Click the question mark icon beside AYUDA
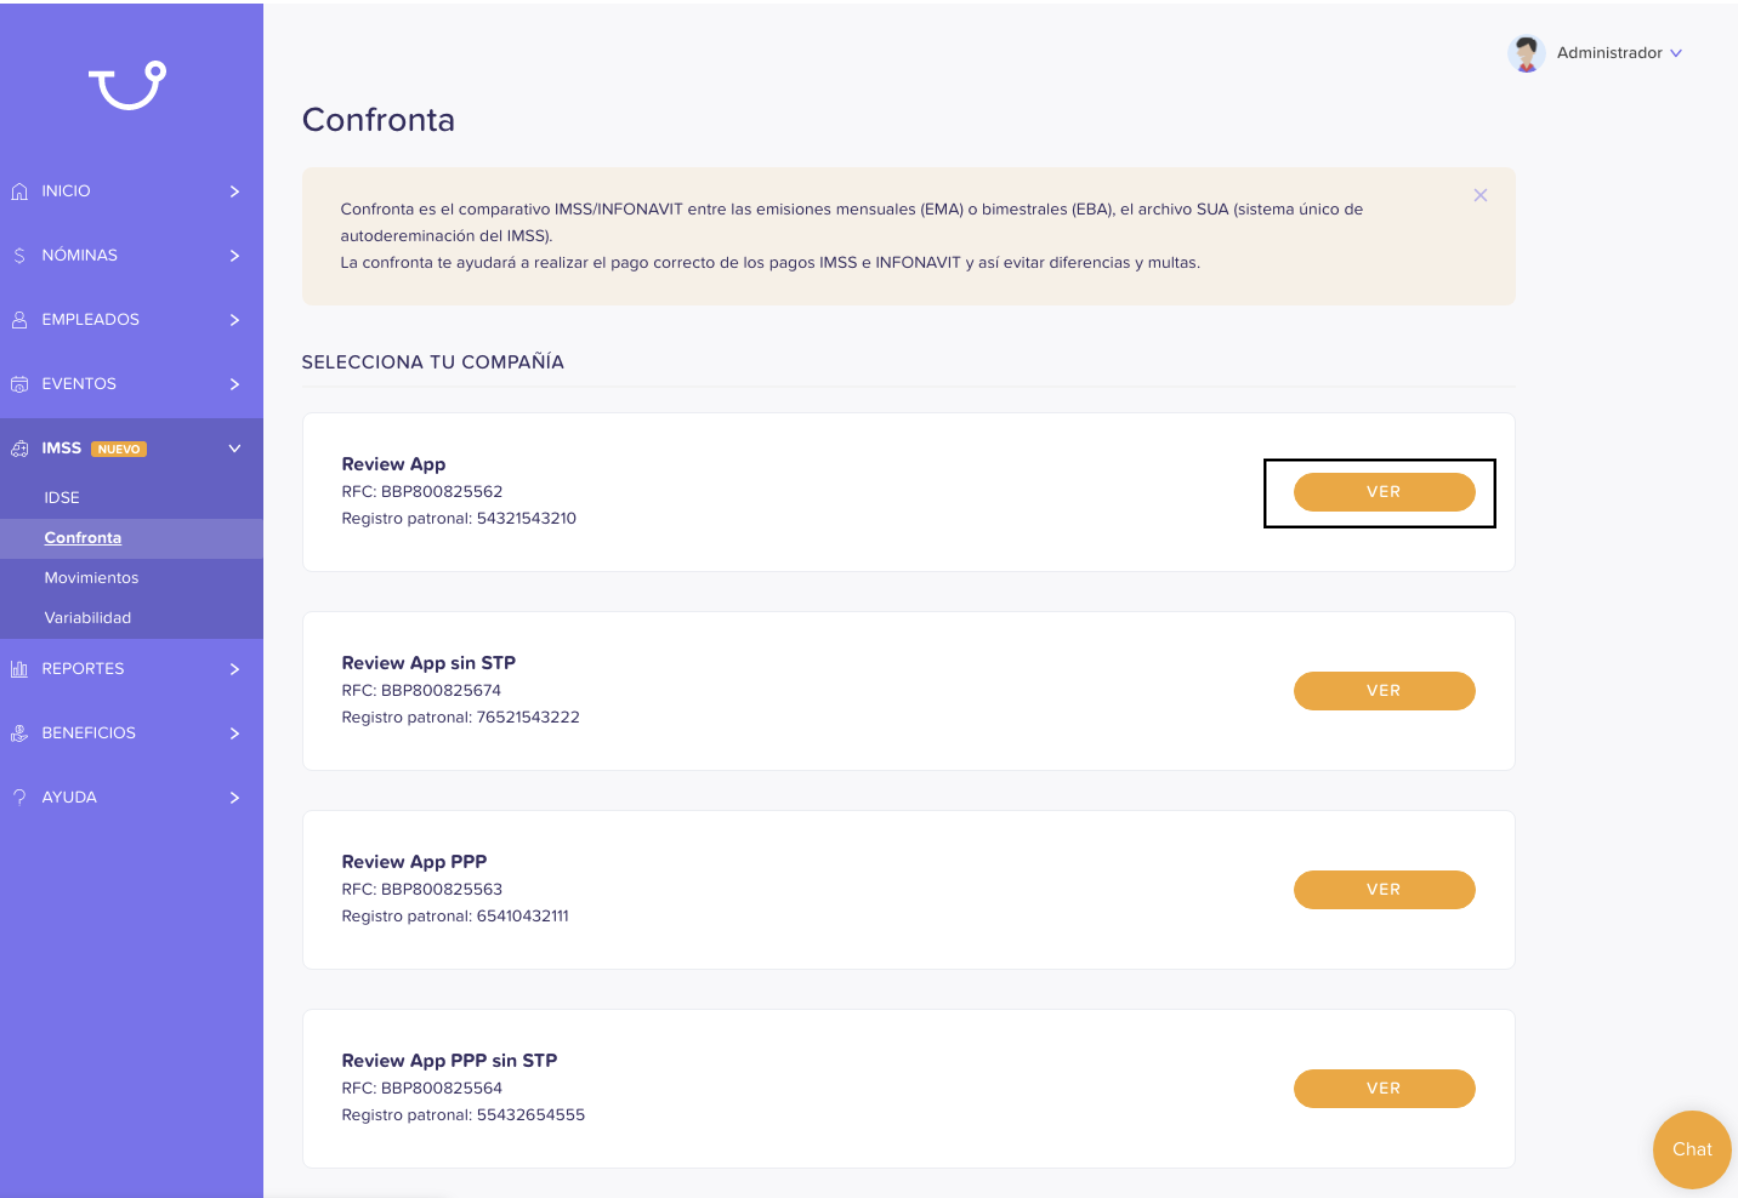This screenshot has height=1198, width=1738. (19, 797)
